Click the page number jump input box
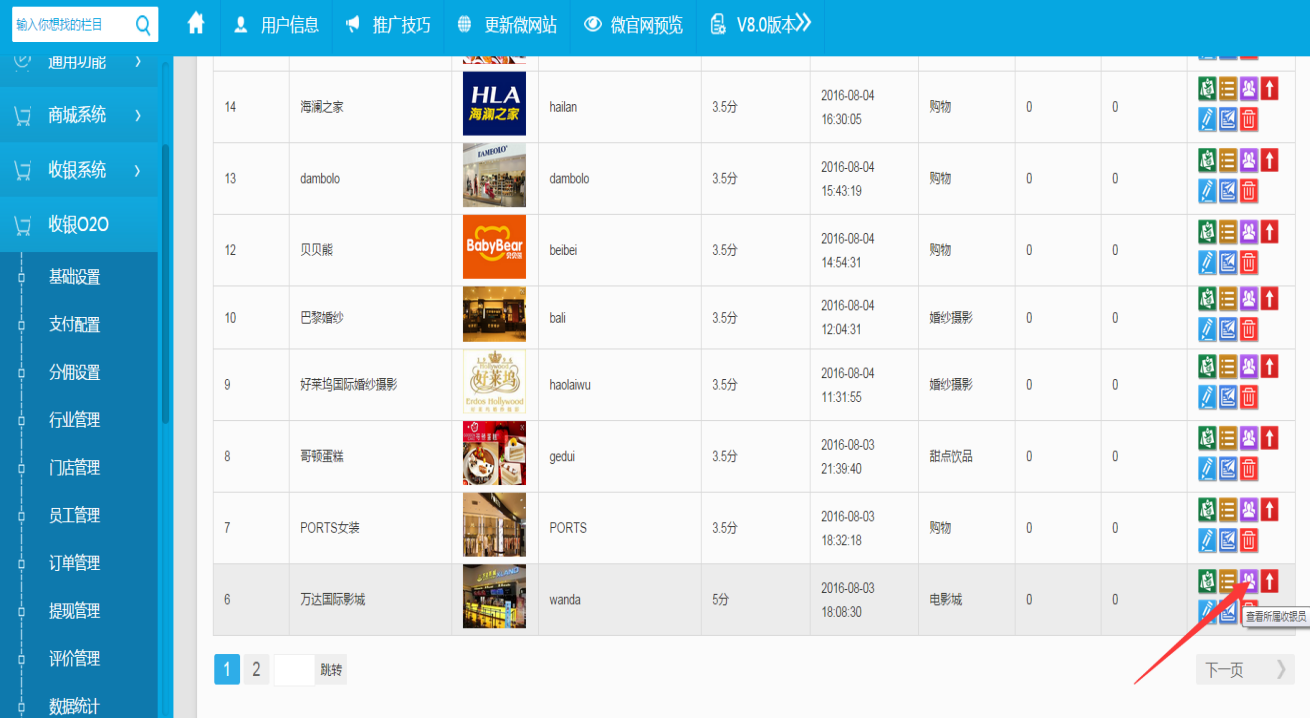Screen dimensions: 1310x718 [294, 670]
